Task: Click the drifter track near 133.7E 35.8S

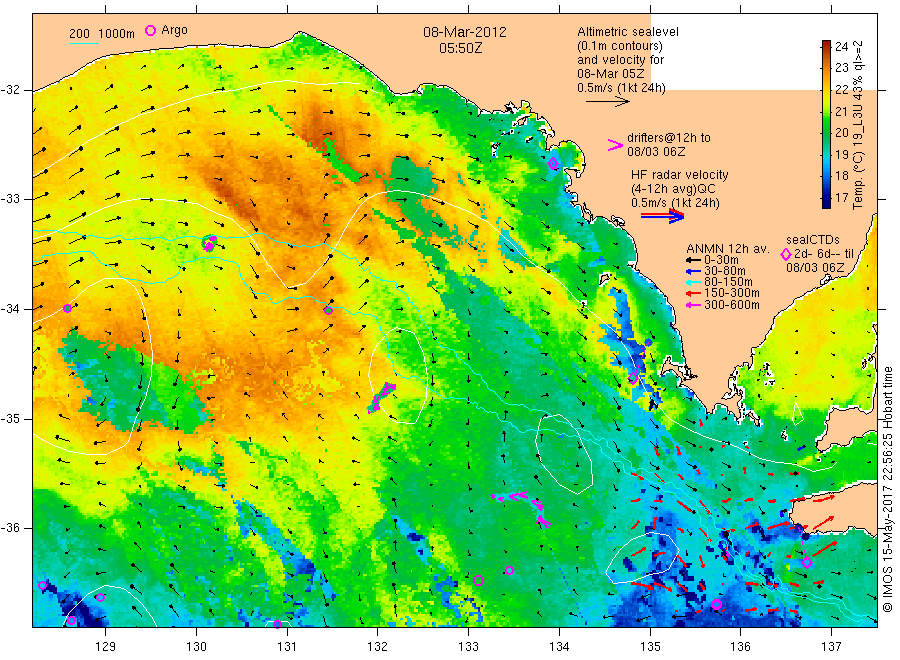Action: [x=522, y=508]
